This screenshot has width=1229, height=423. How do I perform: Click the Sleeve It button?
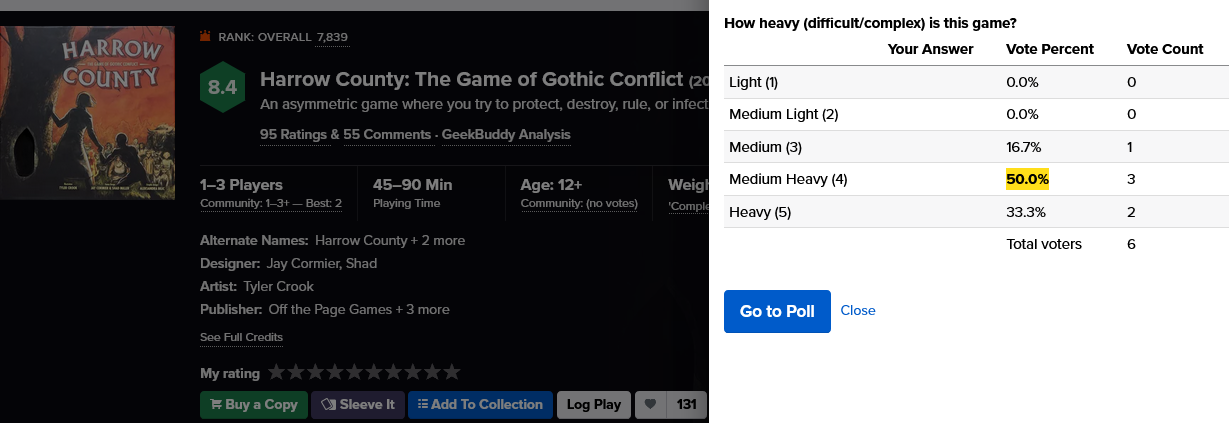coord(358,405)
